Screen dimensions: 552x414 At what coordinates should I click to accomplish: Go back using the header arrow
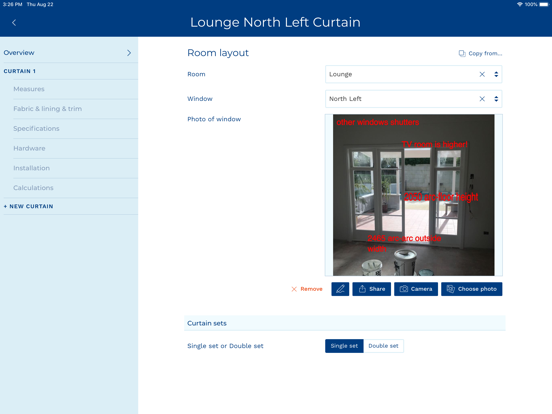[x=14, y=23]
